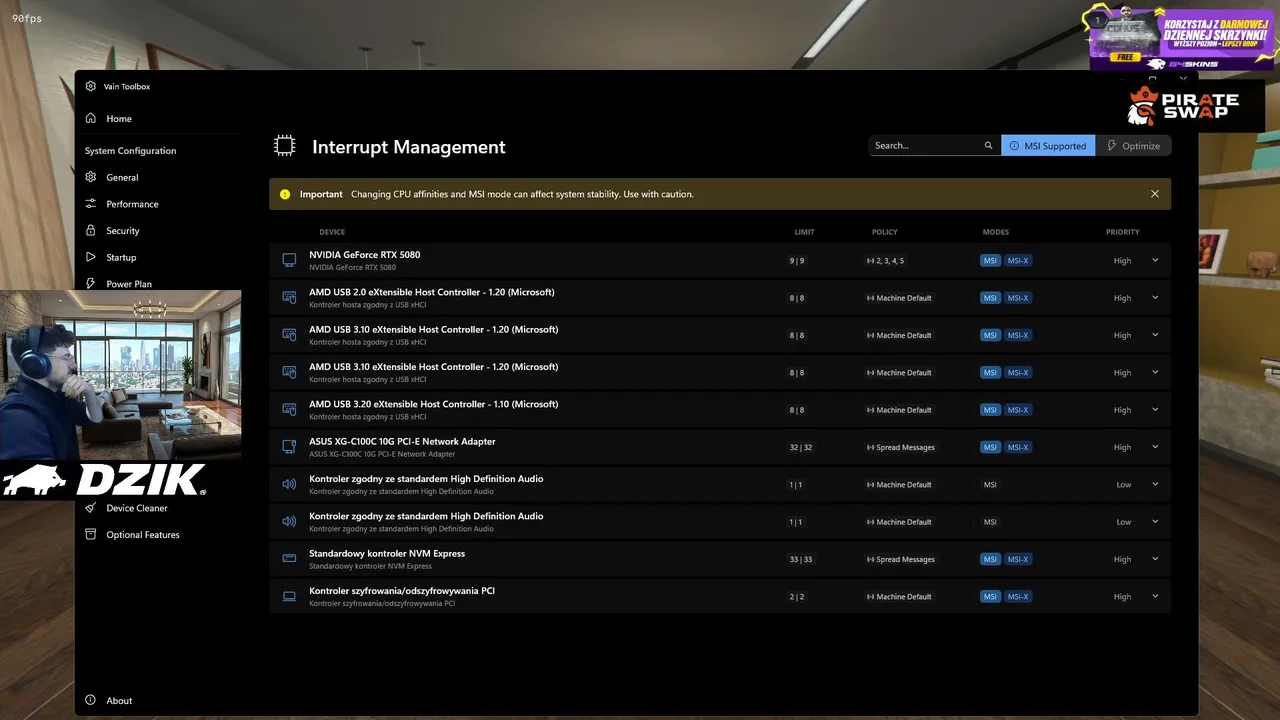Image resolution: width=1280 pixels, height=720 pixels.
Task: Click the limit value '2 | 2'
Action: pos(796,597)
